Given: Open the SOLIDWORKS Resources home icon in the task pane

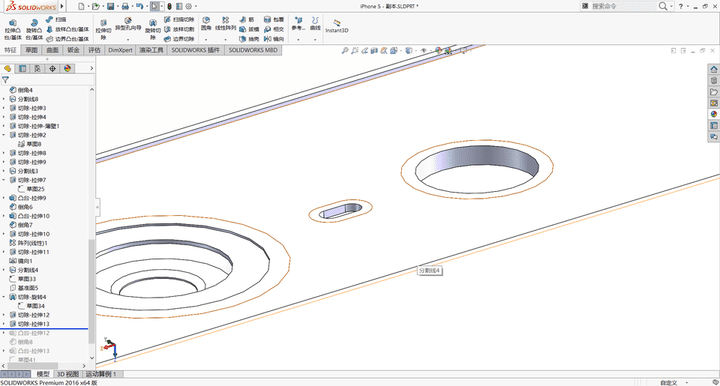Looking at the screenshot, I should (x=714, y=69).
